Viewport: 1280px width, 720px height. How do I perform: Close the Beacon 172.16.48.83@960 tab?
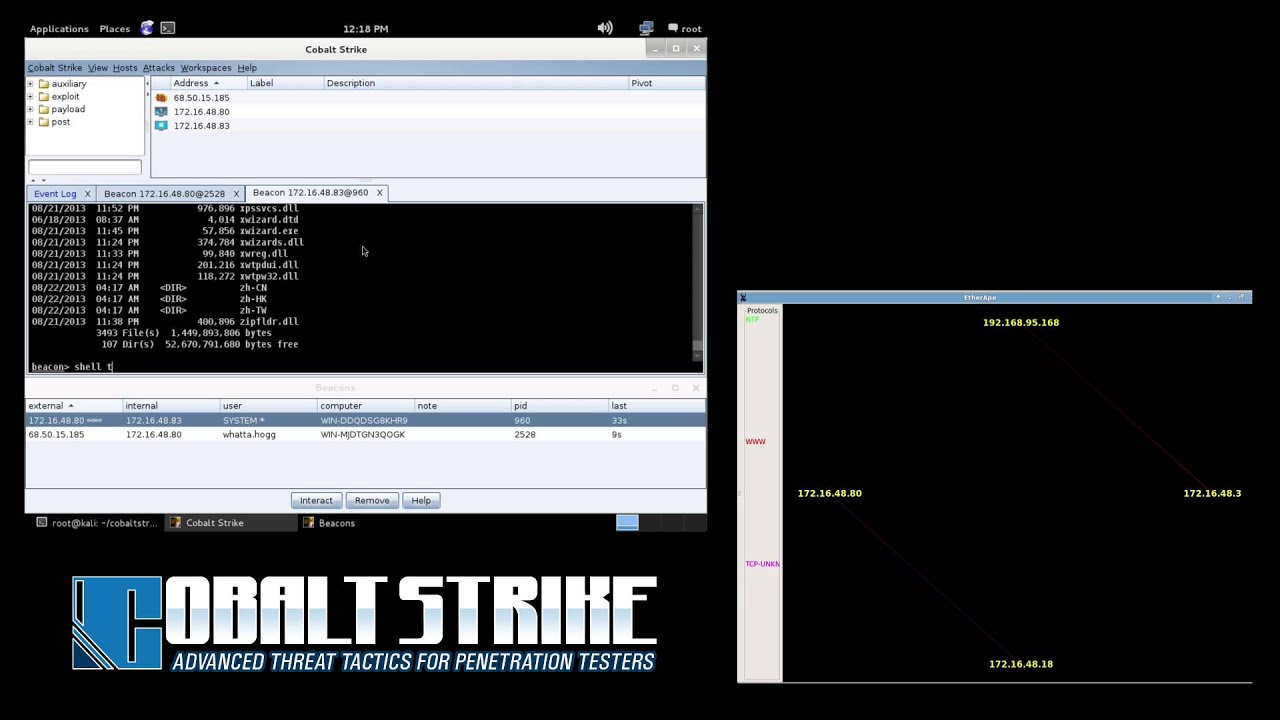pos(379,192)
